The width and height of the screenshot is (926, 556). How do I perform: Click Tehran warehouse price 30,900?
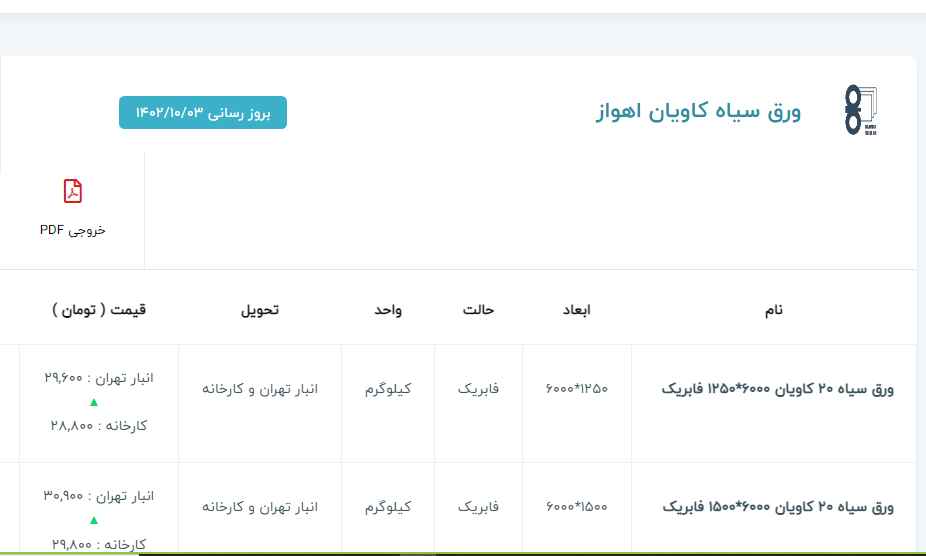[x=99, y=496]
